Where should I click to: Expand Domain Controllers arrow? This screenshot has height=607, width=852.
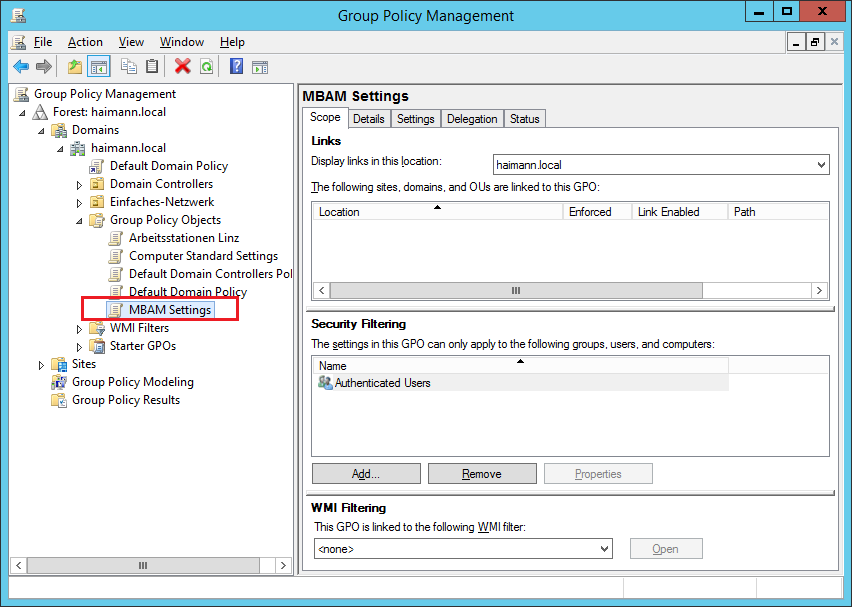[79, 185]
